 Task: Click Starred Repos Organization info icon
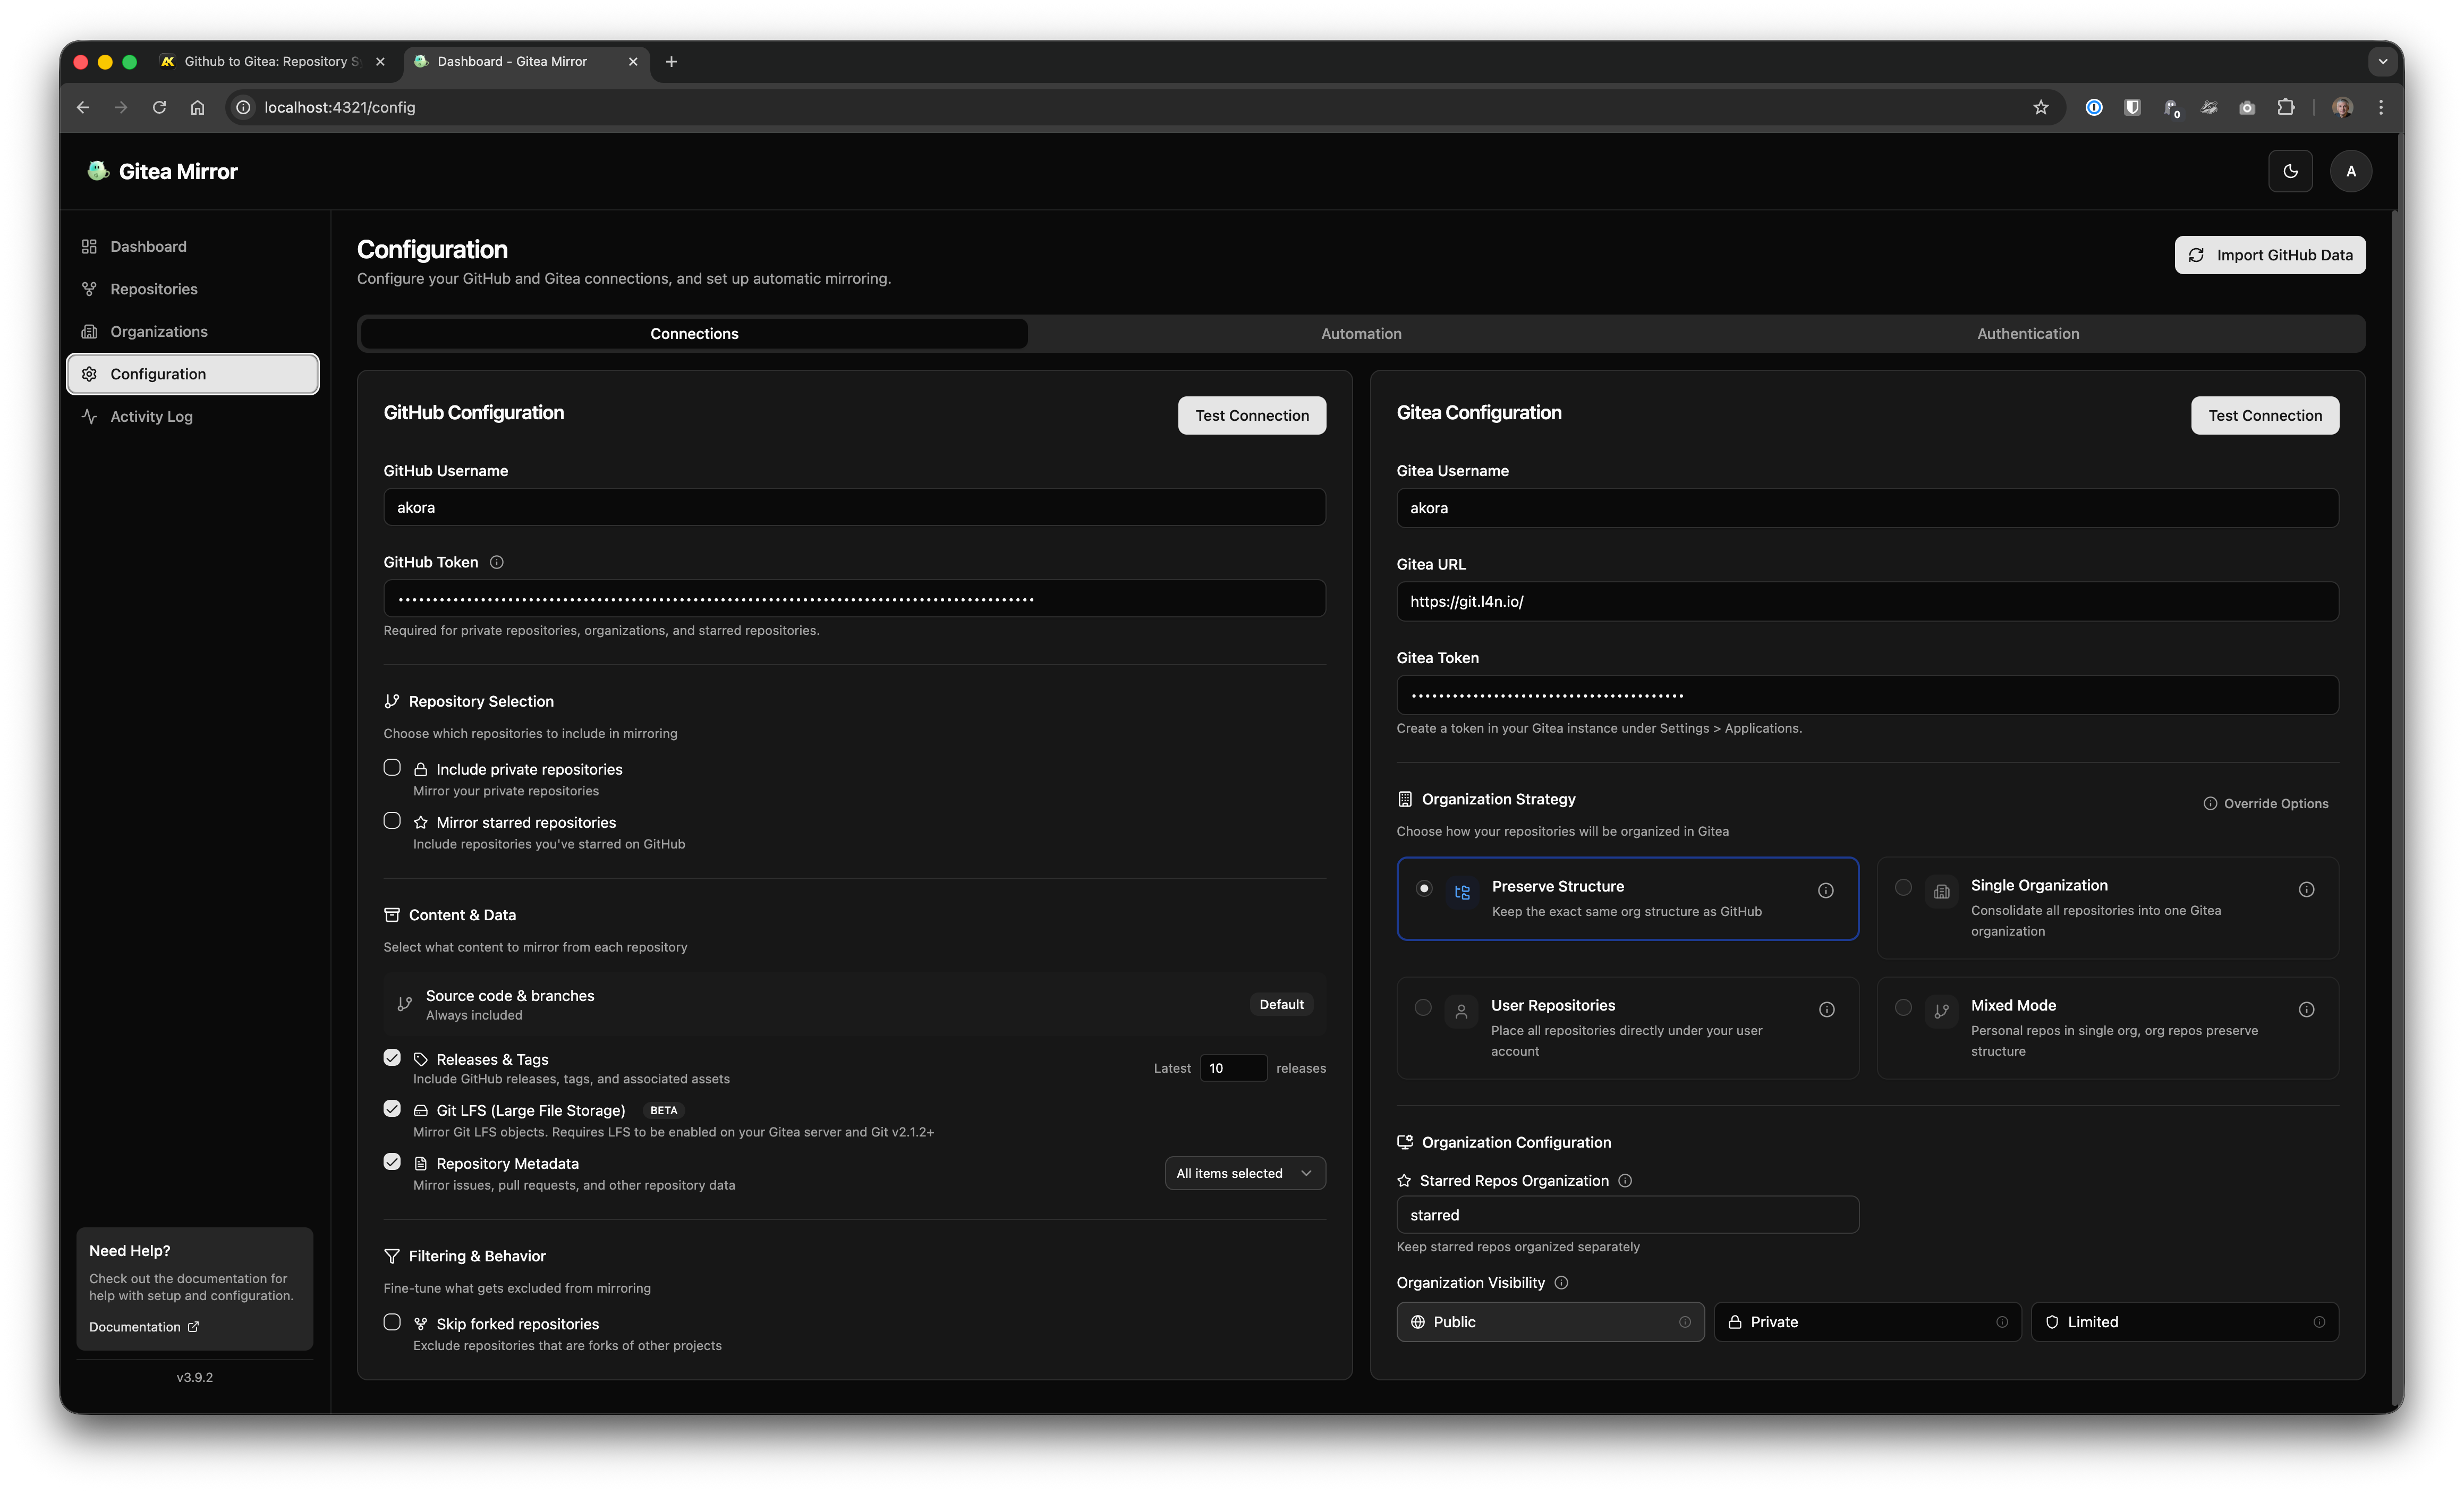(1625, 1180)
